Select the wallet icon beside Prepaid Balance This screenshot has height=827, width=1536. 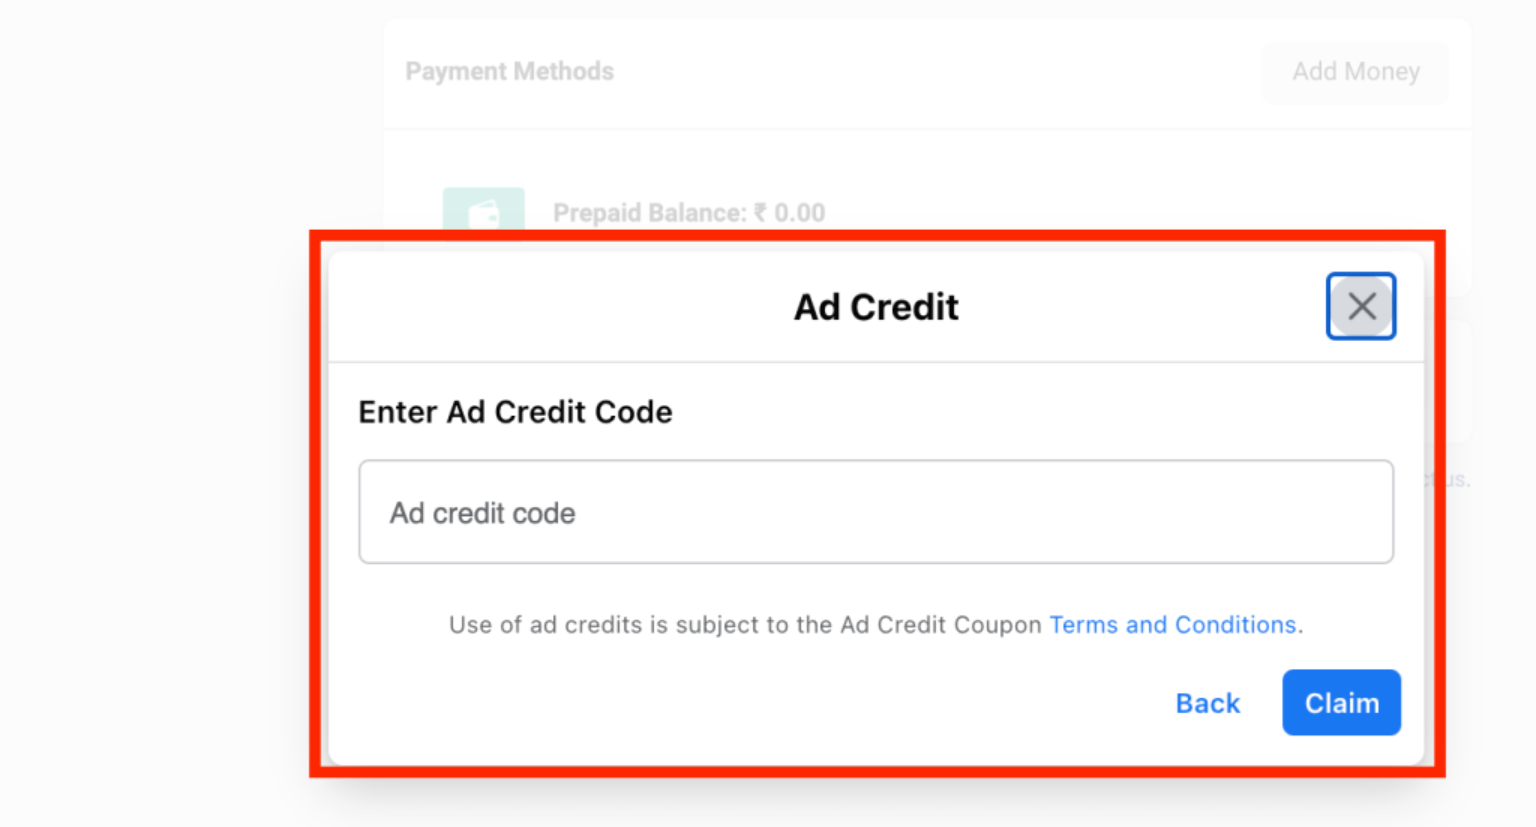point(483,211)
